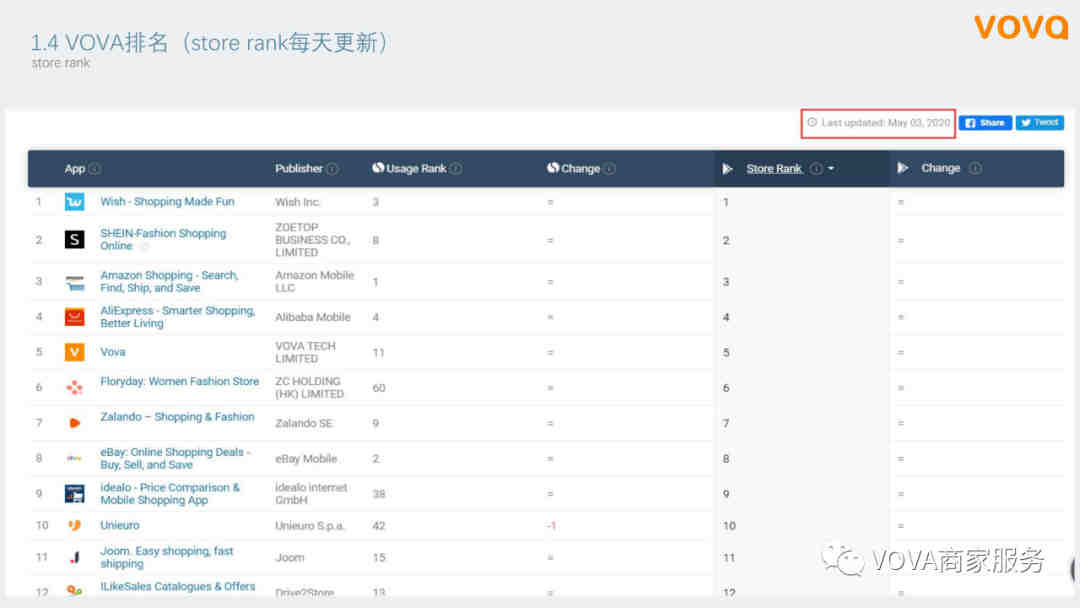Click Joom's usage rank value "15"
Image resolution: width=1080 pixels, height=608 pixels.
(379, 558)
